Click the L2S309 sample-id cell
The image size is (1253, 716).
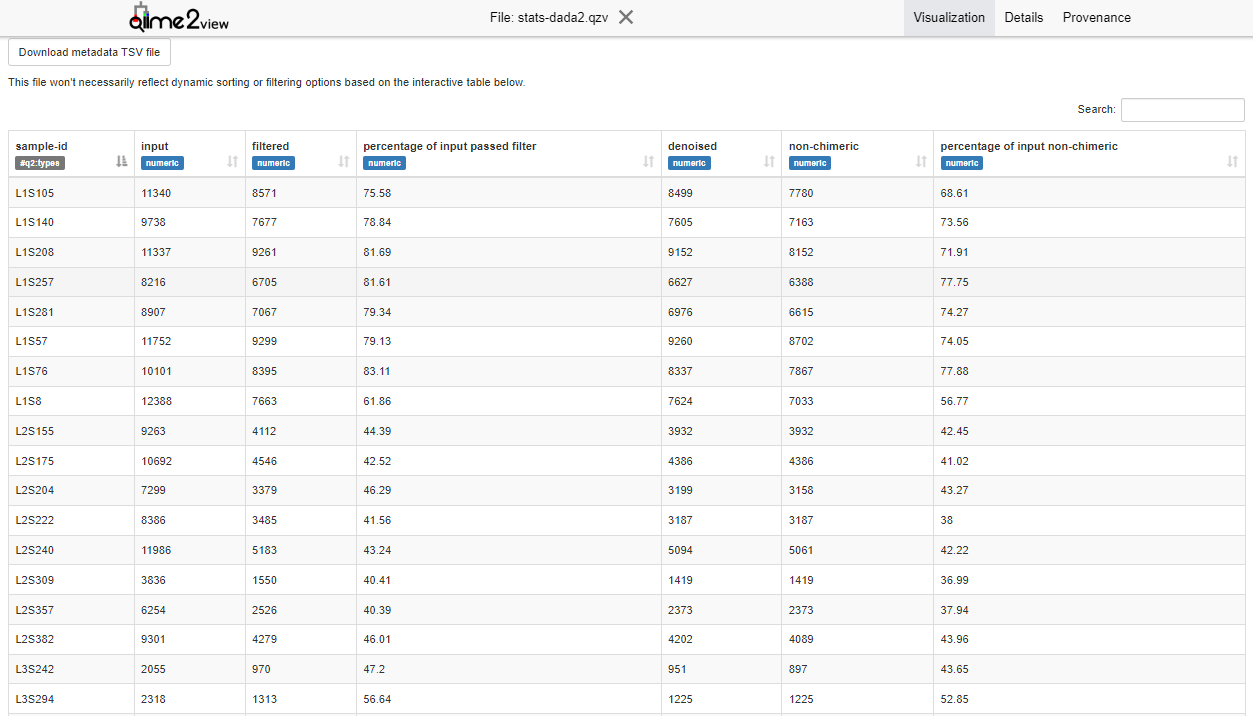click(35, 580)
